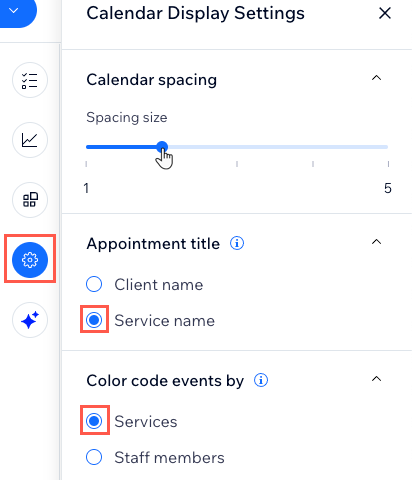Image resolution: width=412 pixels, height=480 pixels.
Task: Click the Spacing size slider handle
Action: pos(162,147)
